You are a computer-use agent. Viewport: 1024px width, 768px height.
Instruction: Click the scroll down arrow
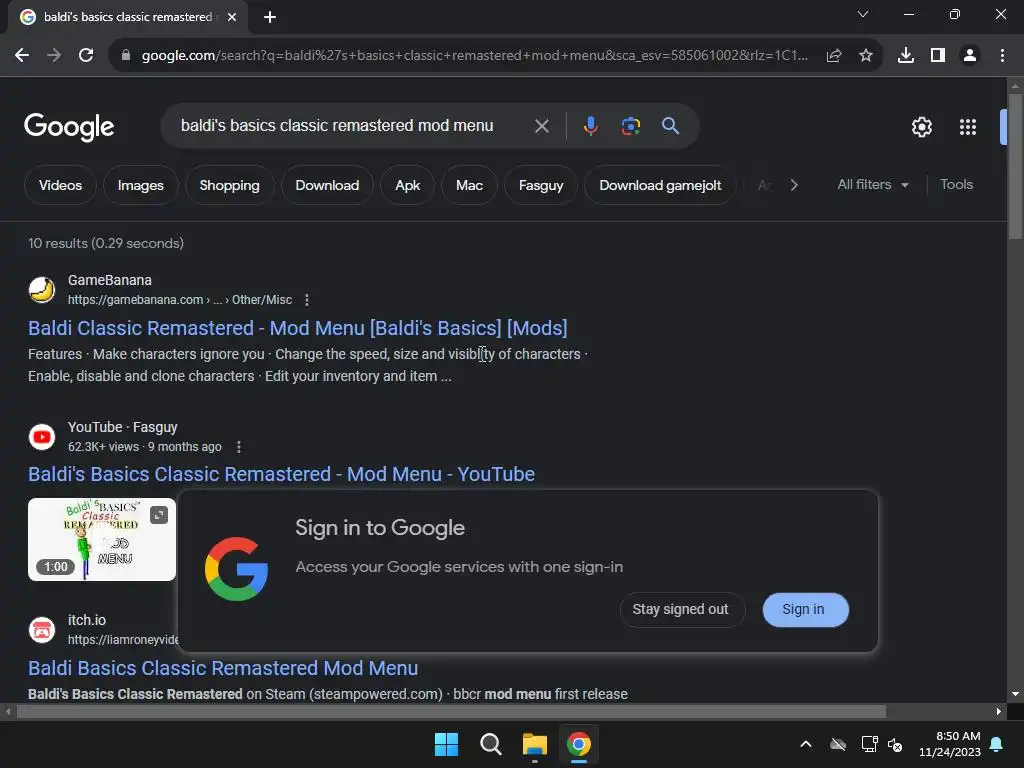(x=1015, y=694)
